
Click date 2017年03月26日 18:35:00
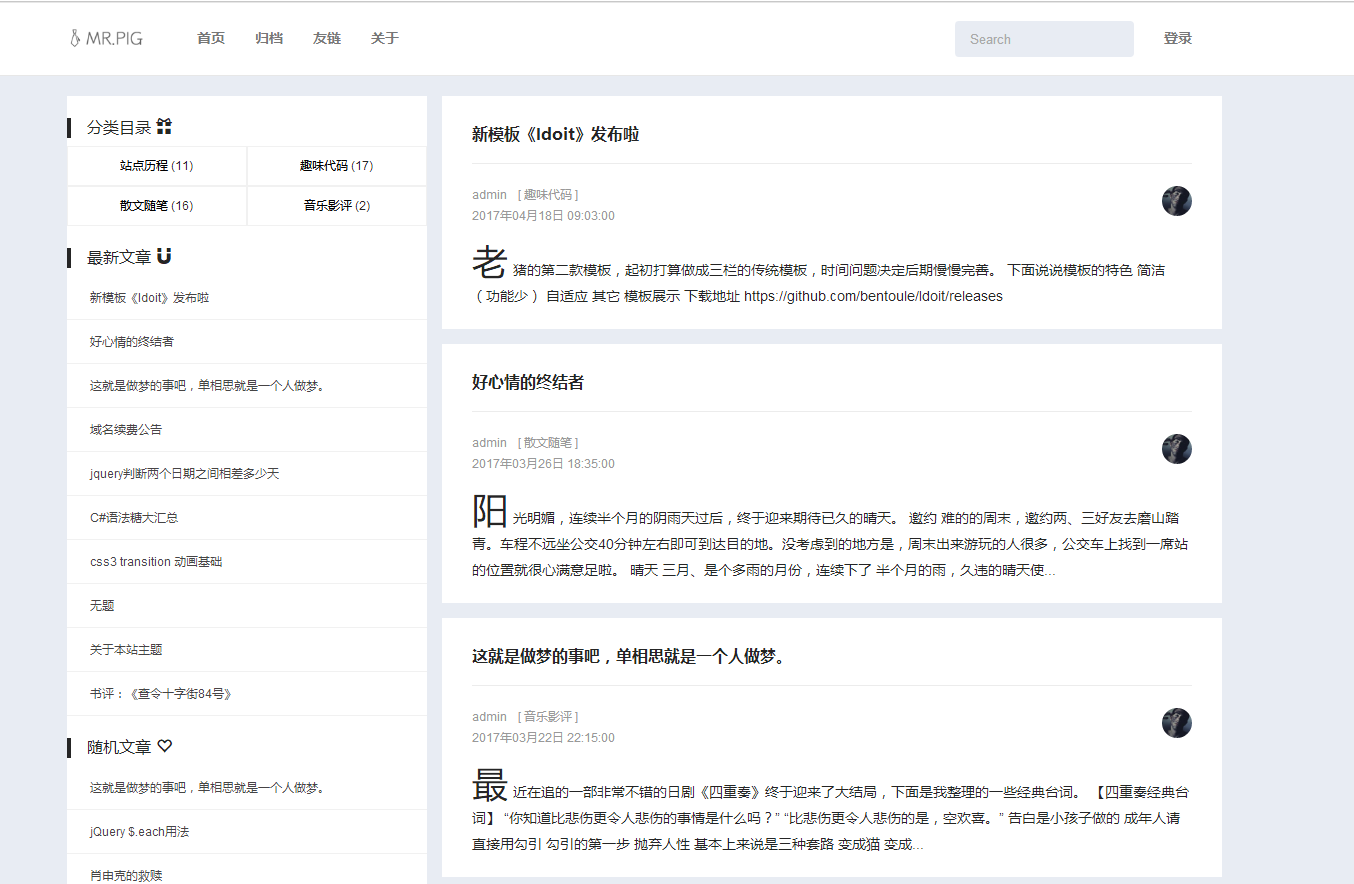tap(543, 464)
